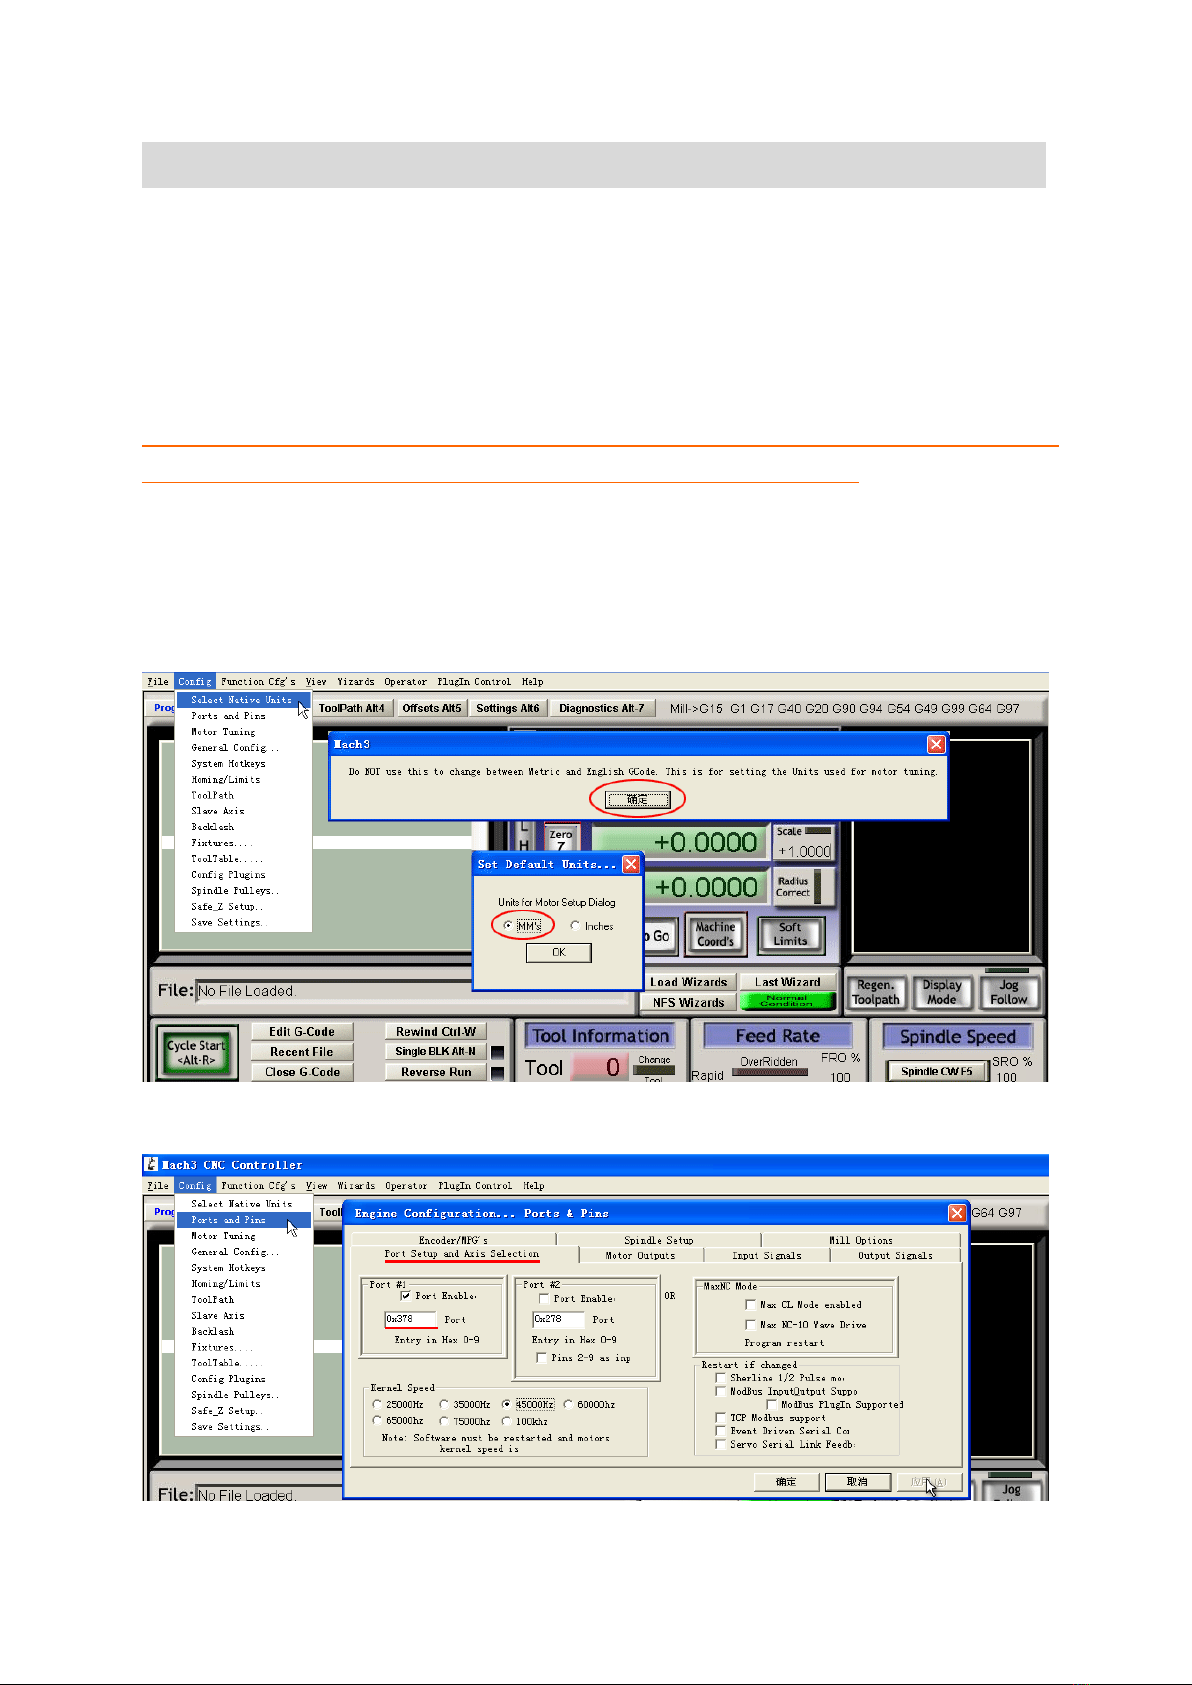Screen dimensions: 1192x1685
Task: Click the Feed Rate OverRidden slider bar
Action: pos(769,1072)
